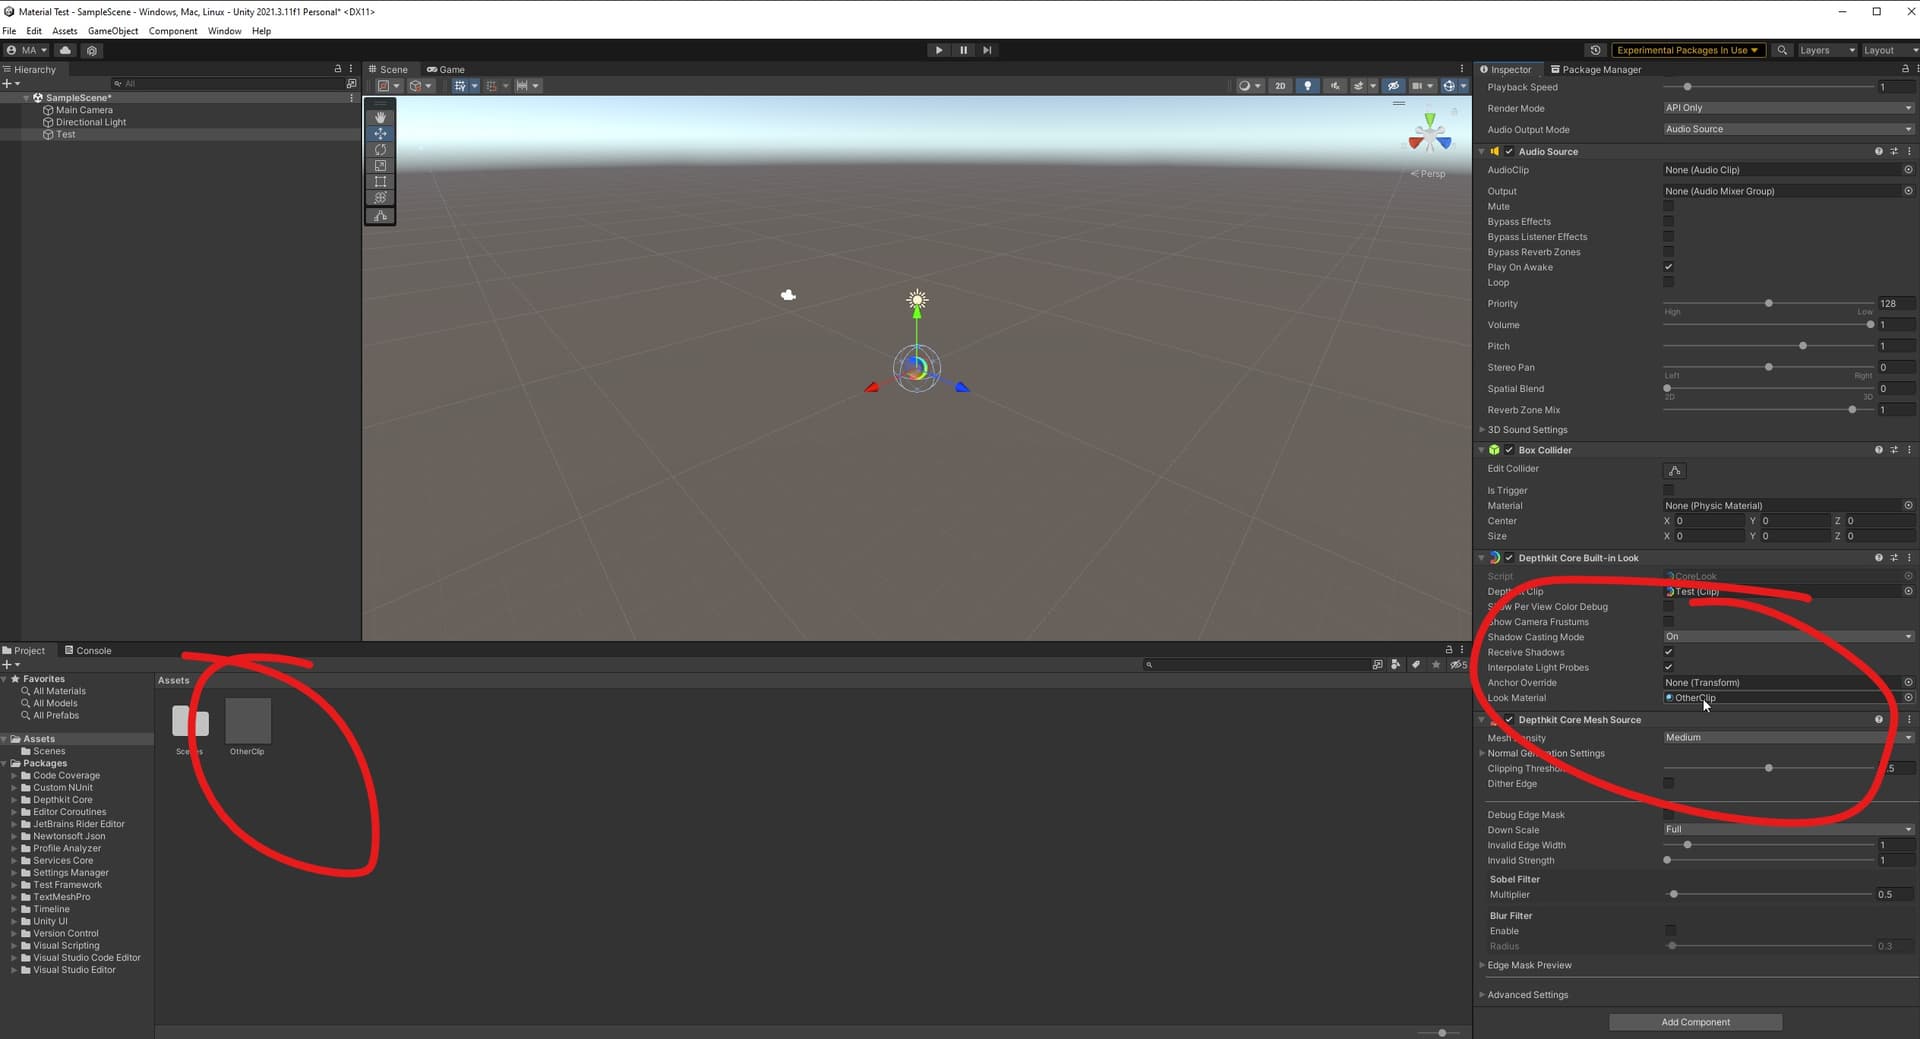Select the OtherClip asset thumbnail
This screenshot has width=1920, height=1039.
pos(248,721)
